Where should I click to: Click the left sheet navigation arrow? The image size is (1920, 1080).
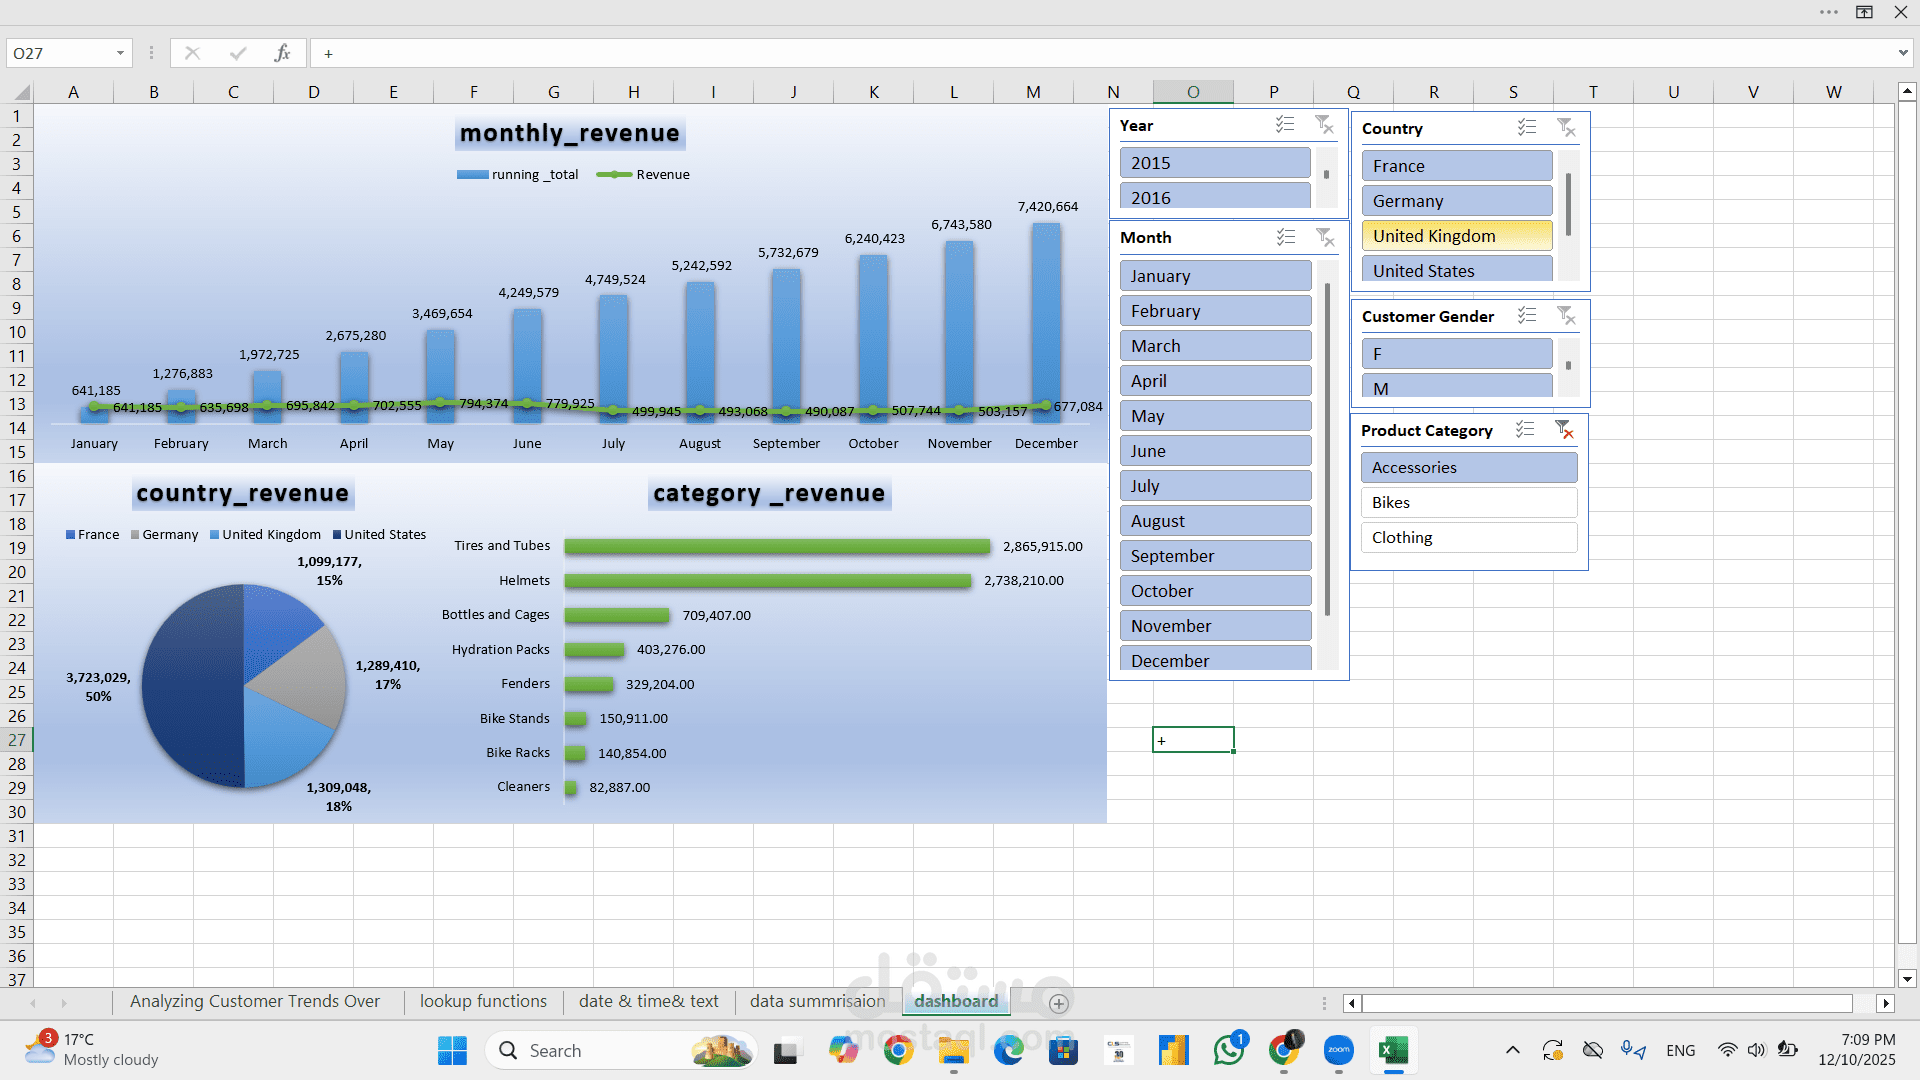(35, 1003)
